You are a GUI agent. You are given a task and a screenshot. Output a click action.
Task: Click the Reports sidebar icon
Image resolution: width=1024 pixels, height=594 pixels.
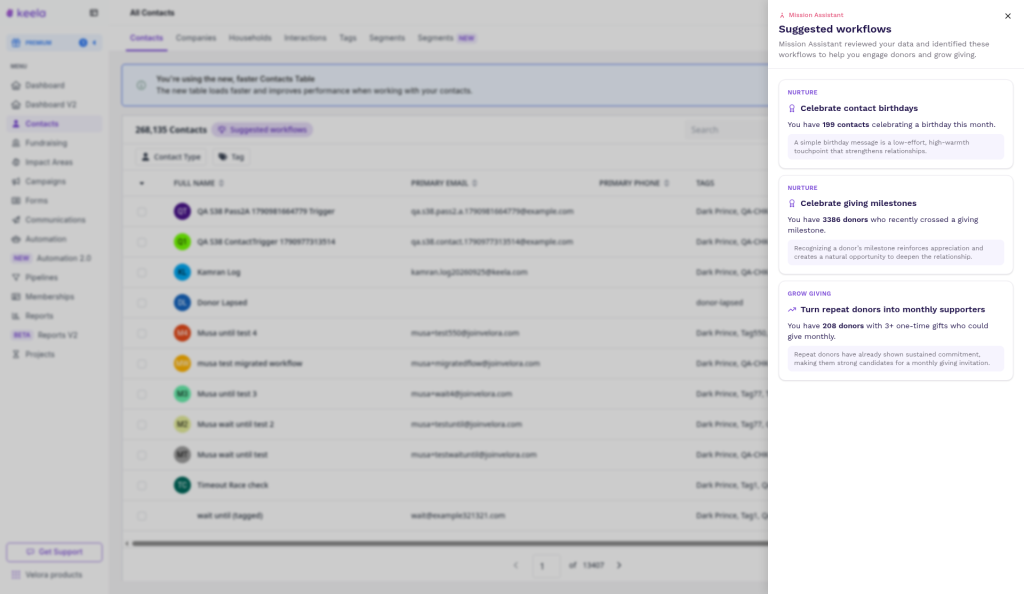click(16, 316)
